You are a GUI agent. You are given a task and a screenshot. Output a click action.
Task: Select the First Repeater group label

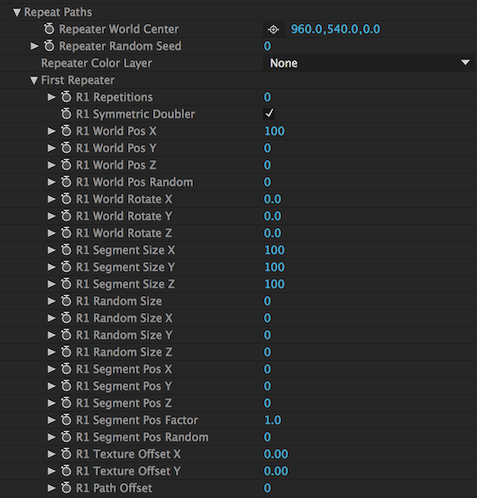click(78, 80)
